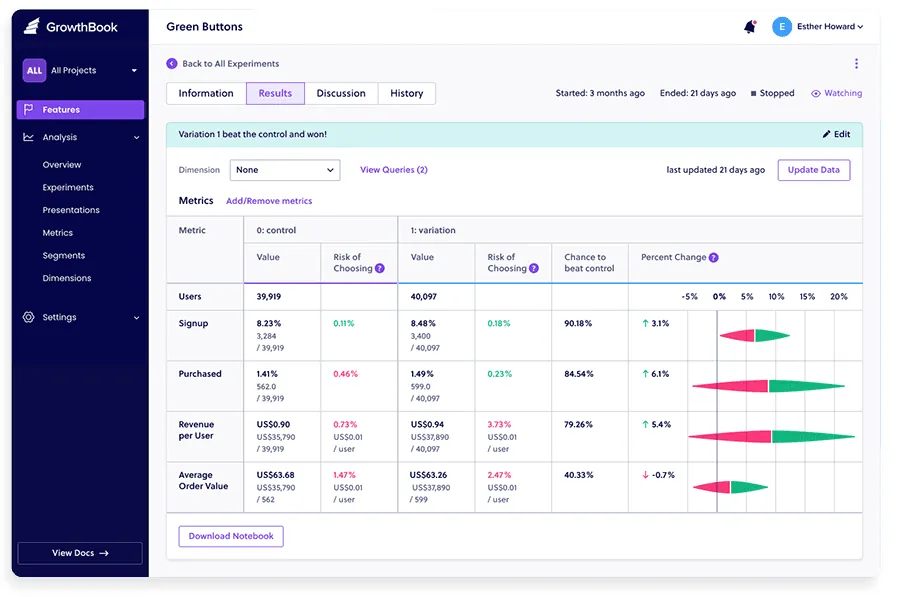Click the Edit button in result banner
Screen dimensions: 900x597
tap(836, 134)
